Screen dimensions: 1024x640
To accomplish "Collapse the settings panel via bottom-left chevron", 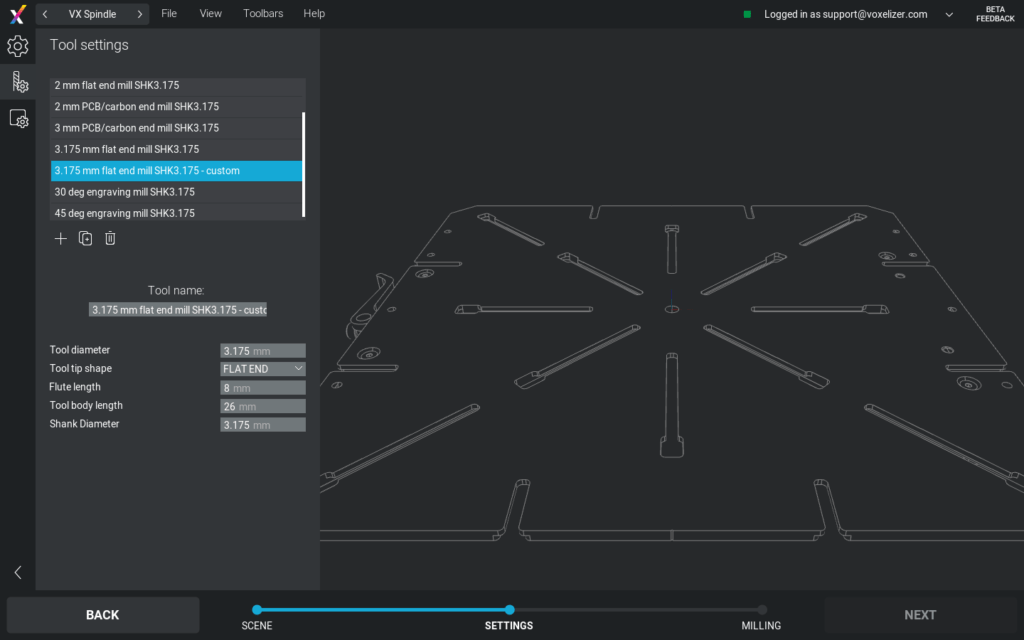I will pyautogui.click(x=17, y=572).
